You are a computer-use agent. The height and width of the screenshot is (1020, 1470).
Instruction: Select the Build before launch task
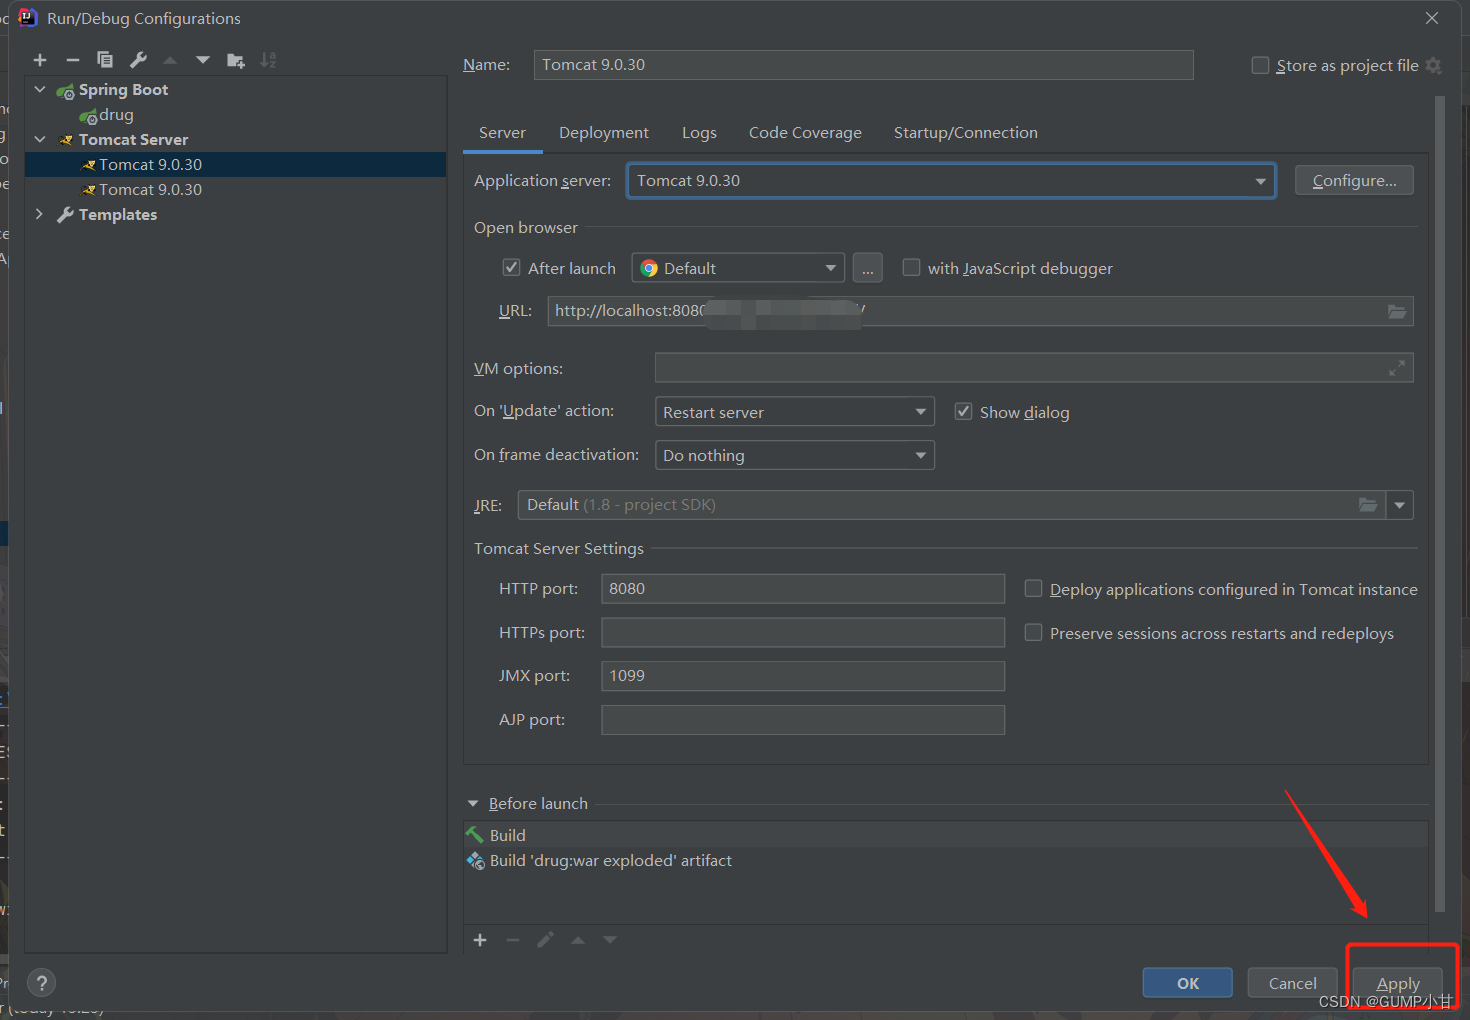(946, 835)
